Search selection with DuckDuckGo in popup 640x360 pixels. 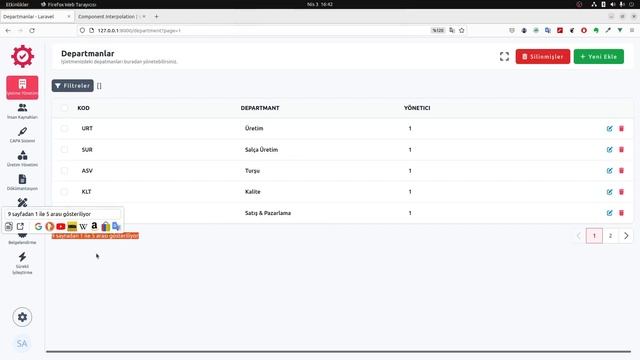pyautogui.click(x=50, y=226)
